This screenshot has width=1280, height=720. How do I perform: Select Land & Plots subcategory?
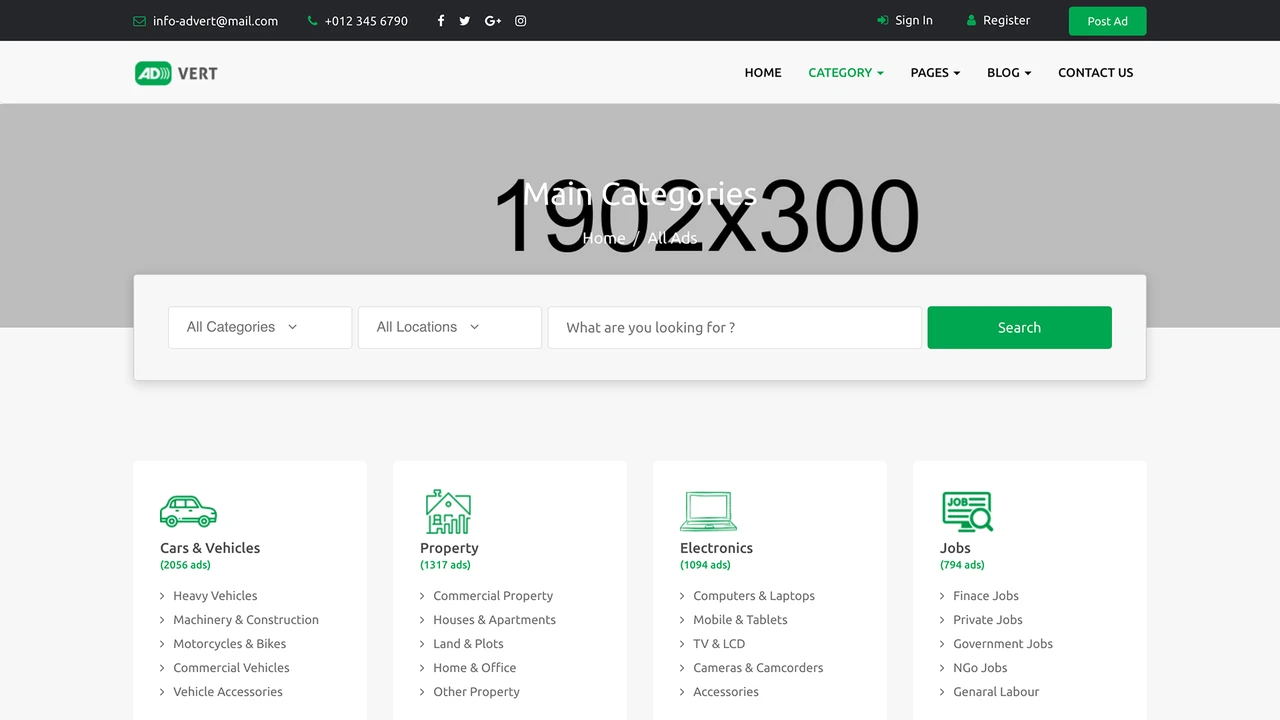[x=468, y=644]
